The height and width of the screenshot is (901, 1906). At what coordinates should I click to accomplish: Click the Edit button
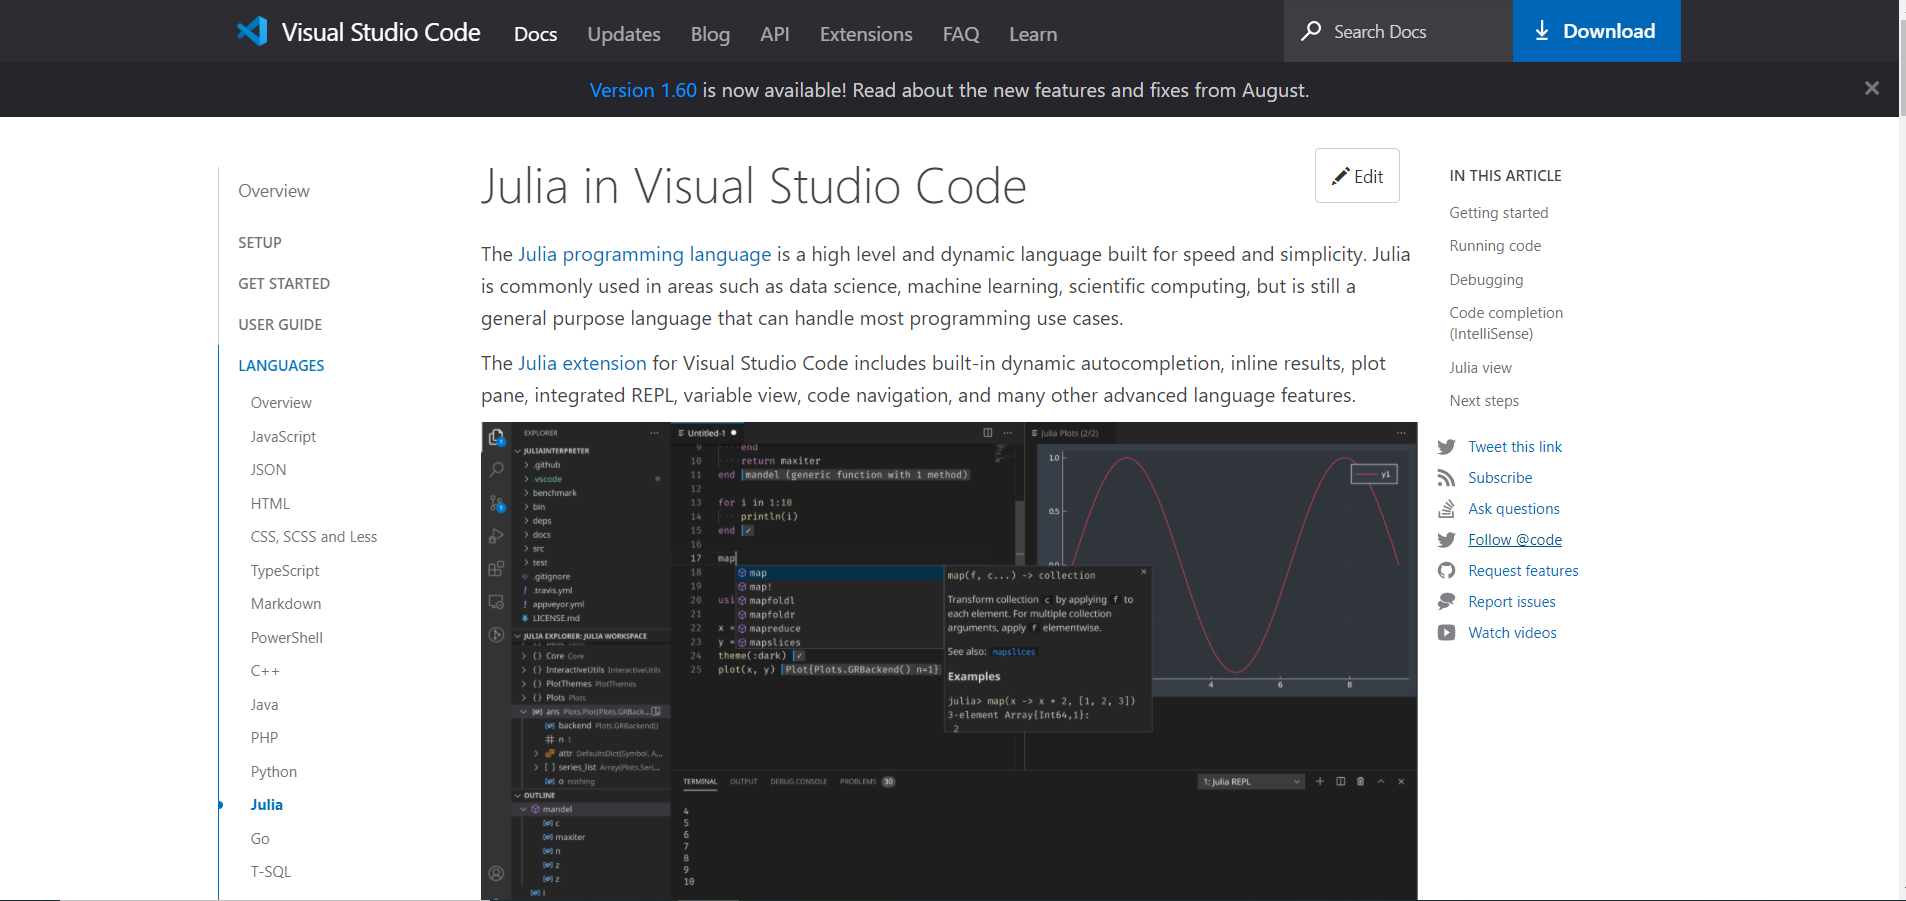1357,176
